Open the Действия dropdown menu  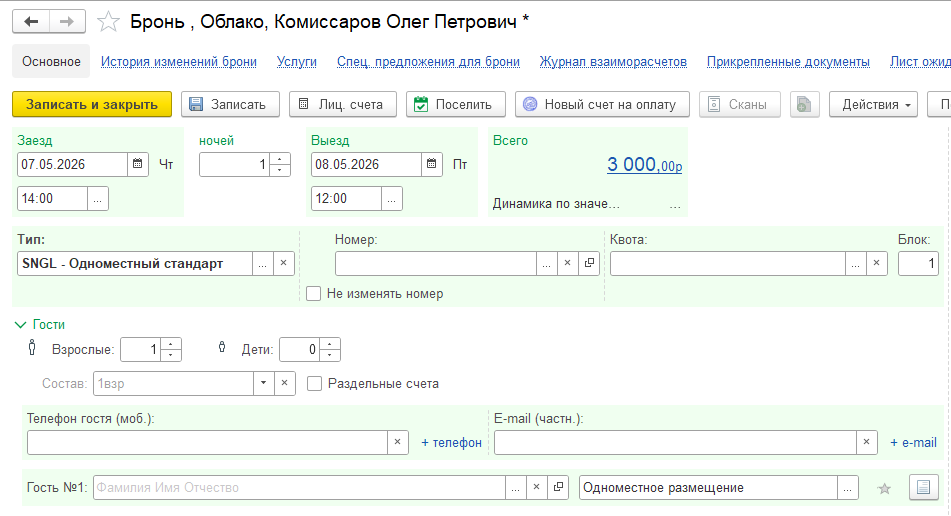(873, 104)
